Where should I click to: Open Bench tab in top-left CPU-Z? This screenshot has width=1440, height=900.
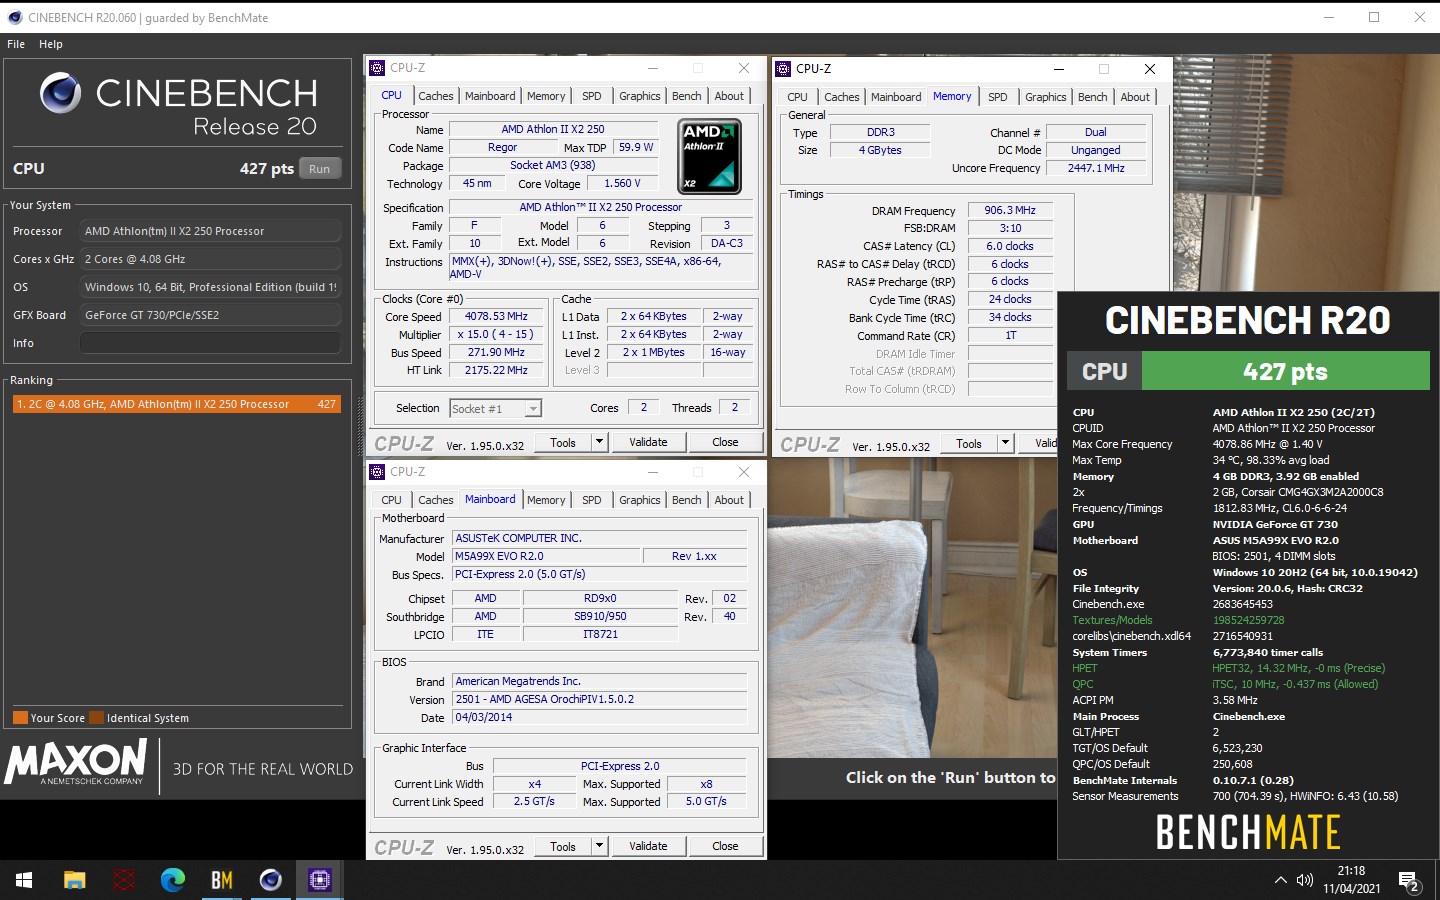(x=687, y=96)
